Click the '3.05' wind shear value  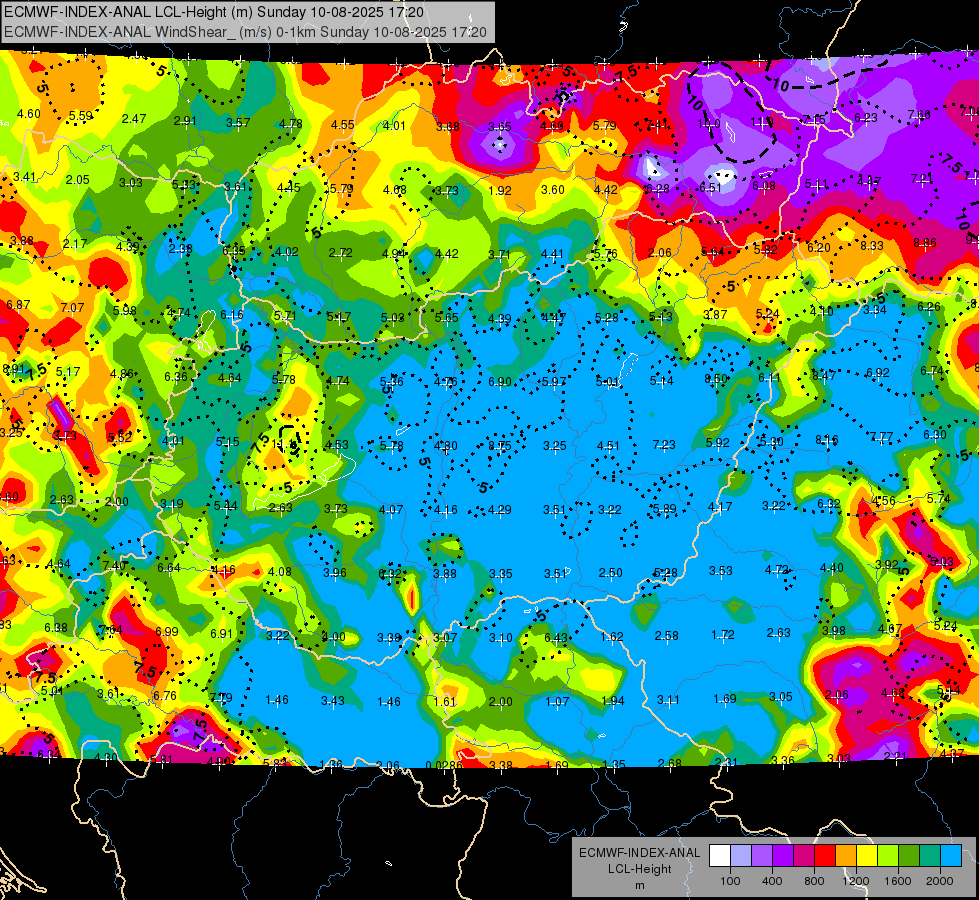tap(780, 697)
